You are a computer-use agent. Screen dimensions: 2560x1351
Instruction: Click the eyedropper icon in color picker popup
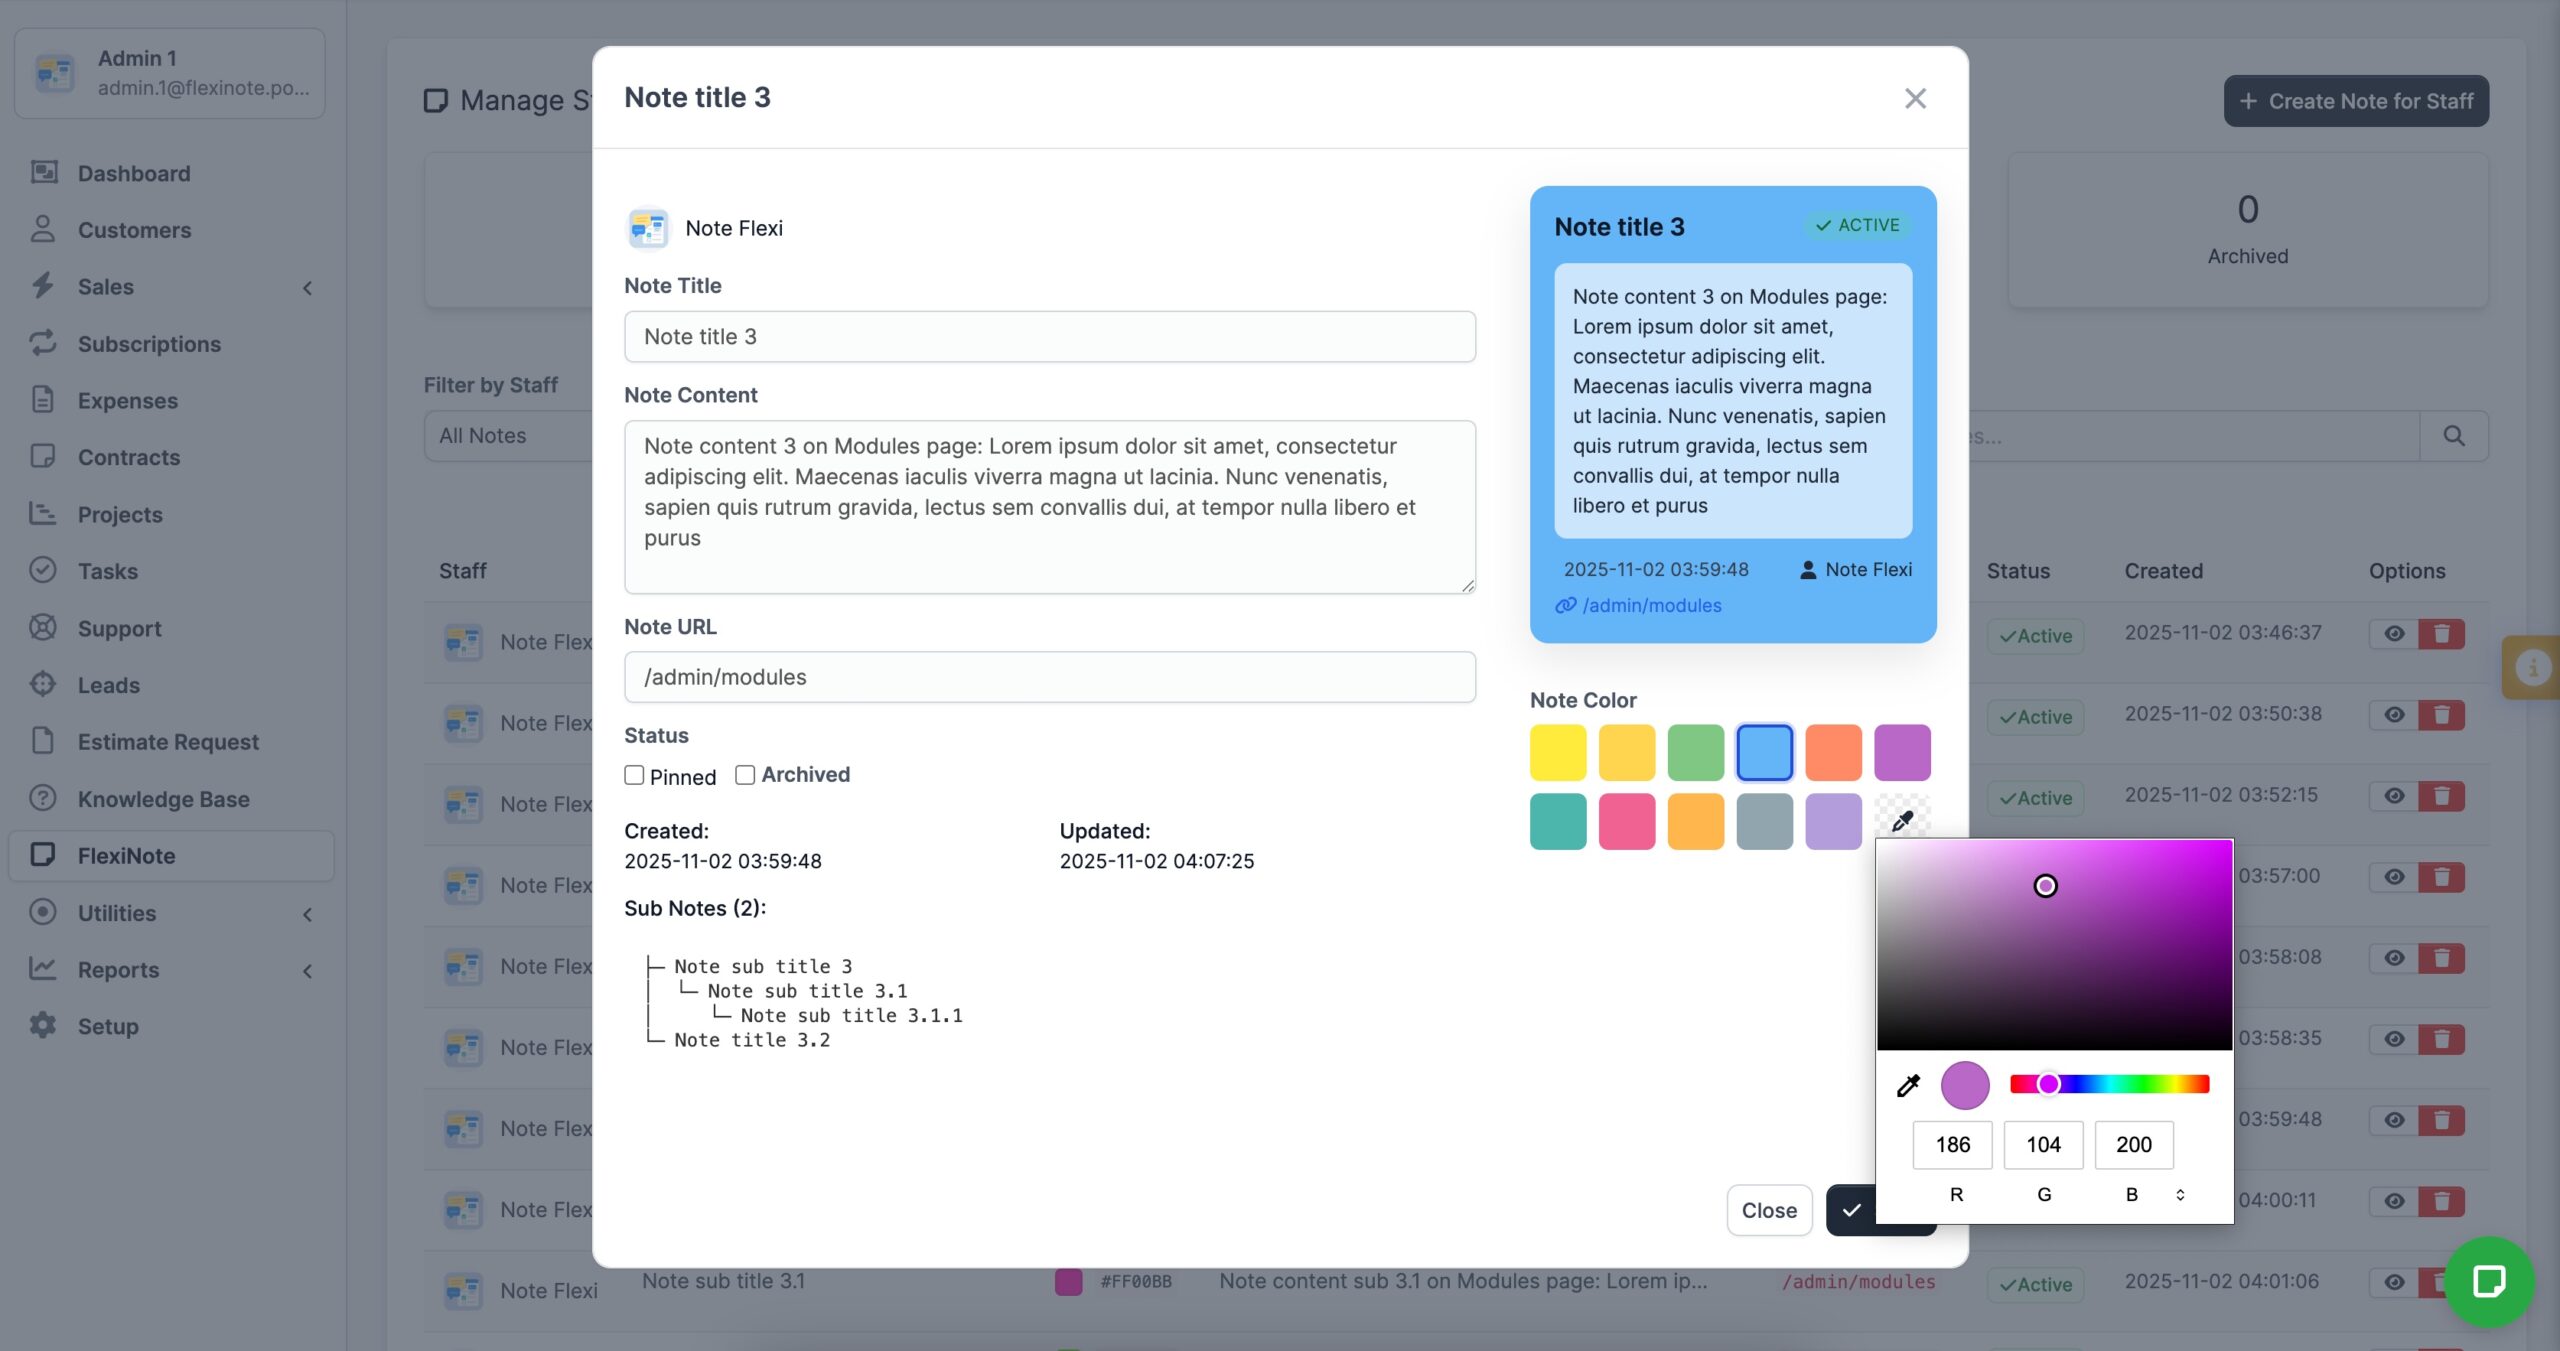(x=1908, y=1085)
